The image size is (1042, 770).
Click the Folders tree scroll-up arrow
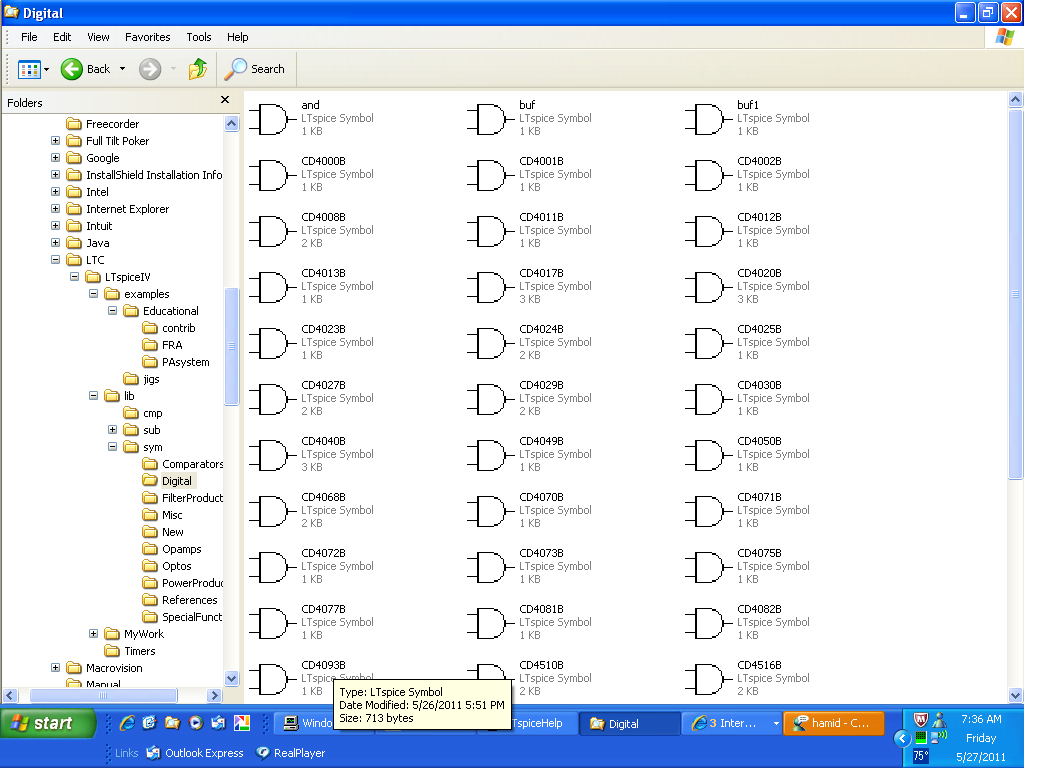pyautogui.click(x=231, y=124)
